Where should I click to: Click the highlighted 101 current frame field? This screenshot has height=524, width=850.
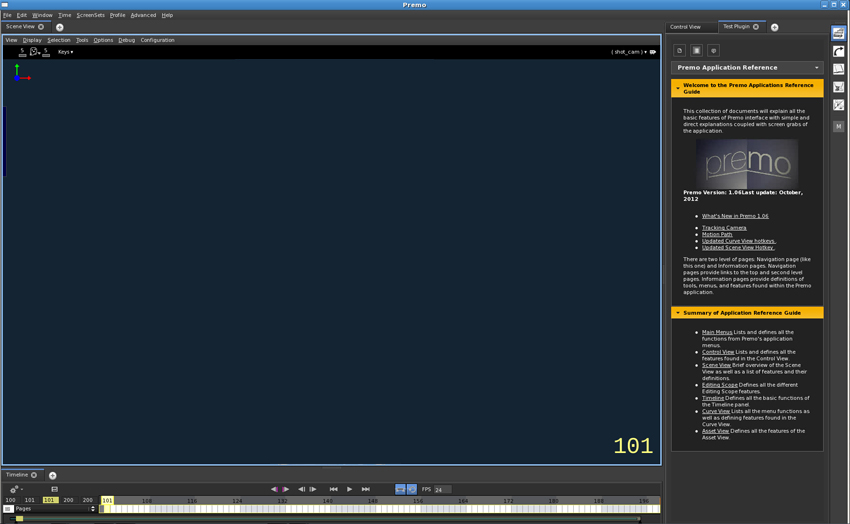point(50,500)
